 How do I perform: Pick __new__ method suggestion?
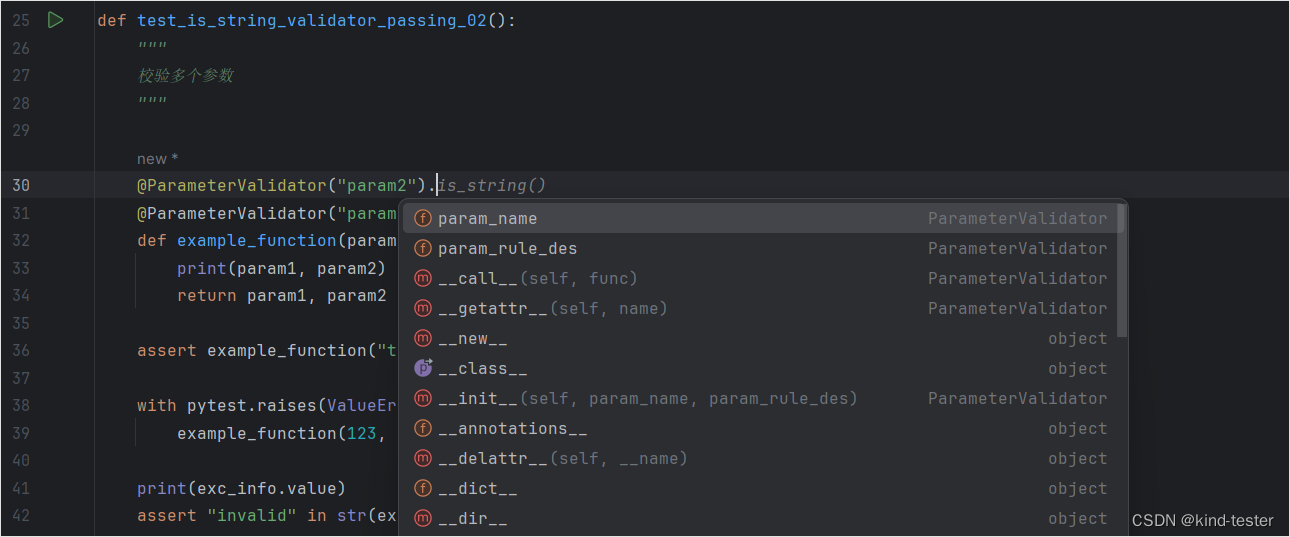763,338
